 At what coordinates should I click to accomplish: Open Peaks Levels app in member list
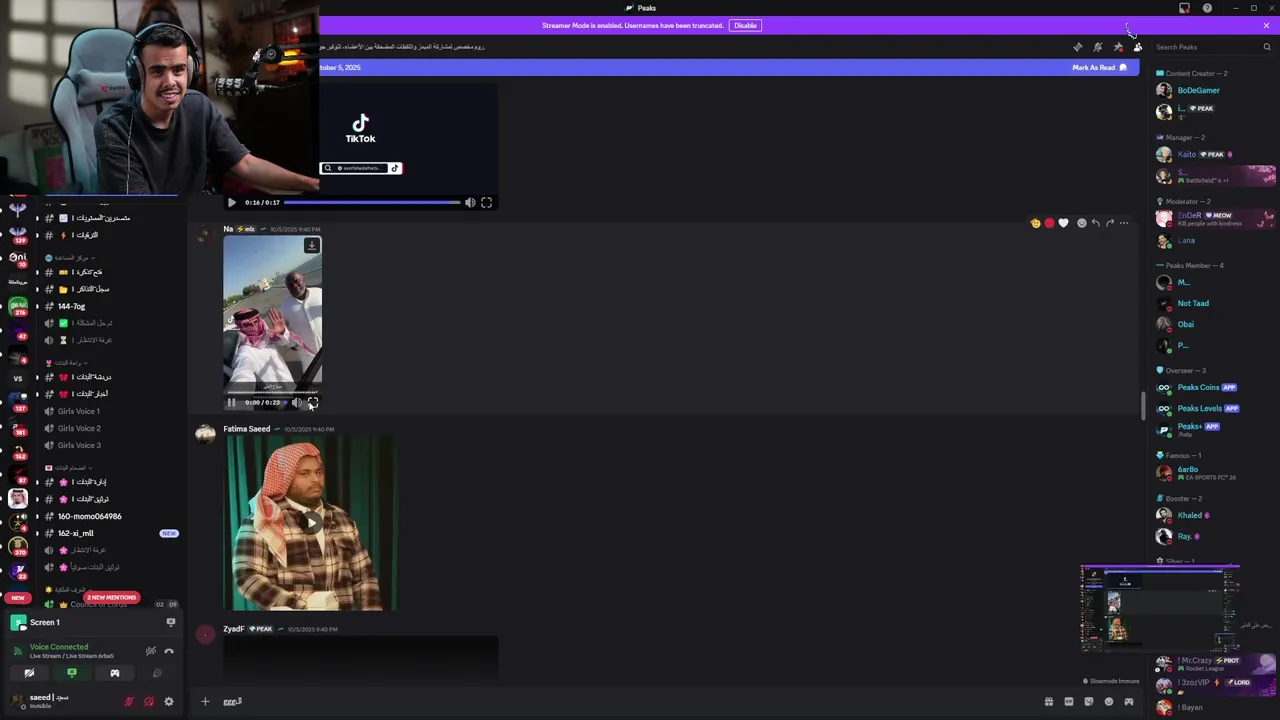tap(1199, 408)
